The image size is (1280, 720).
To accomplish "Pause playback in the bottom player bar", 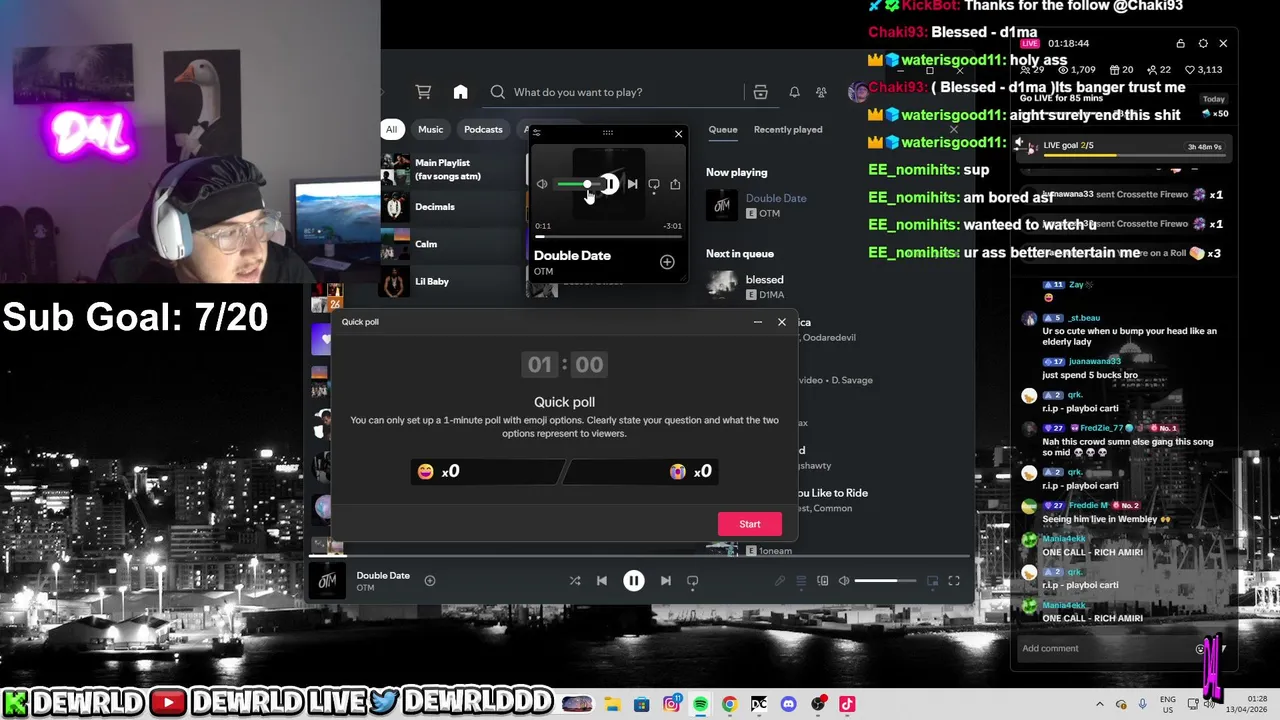I will (633, 581).
